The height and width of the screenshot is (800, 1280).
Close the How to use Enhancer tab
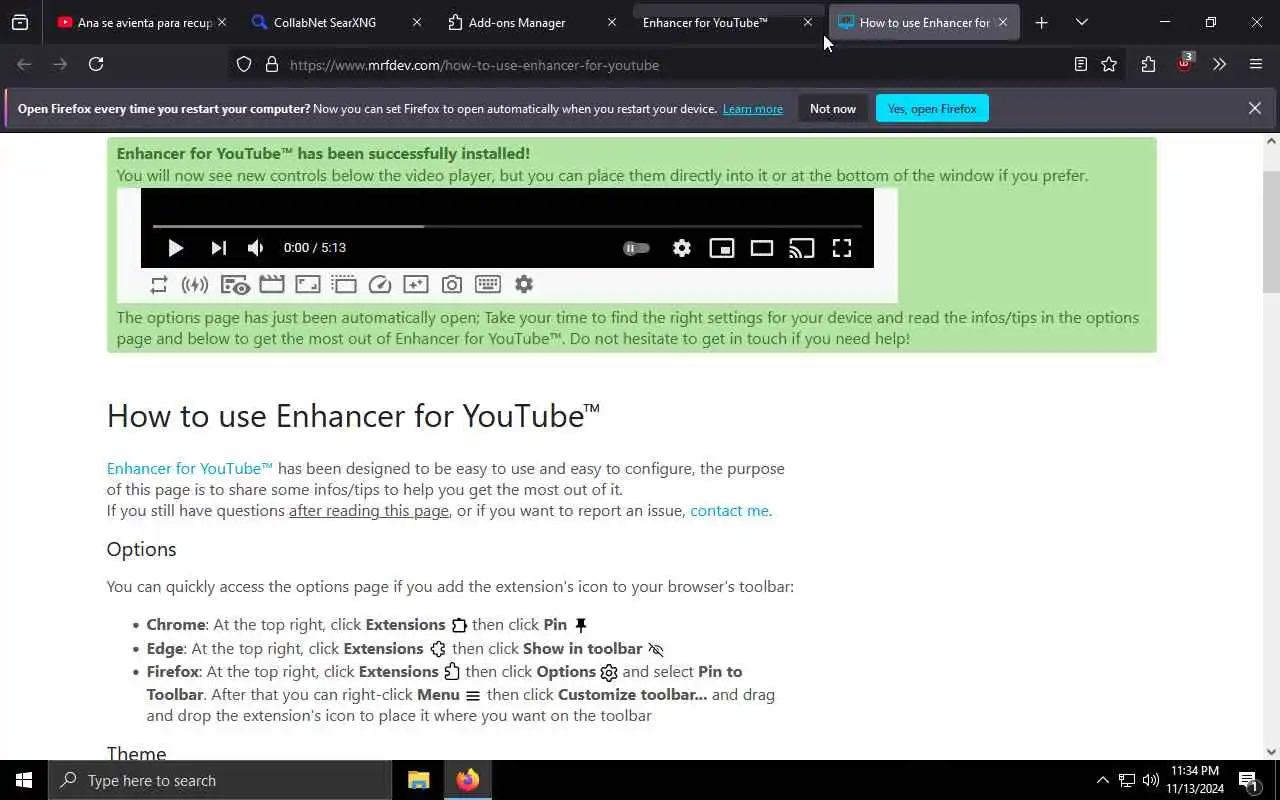[1003, 22]
